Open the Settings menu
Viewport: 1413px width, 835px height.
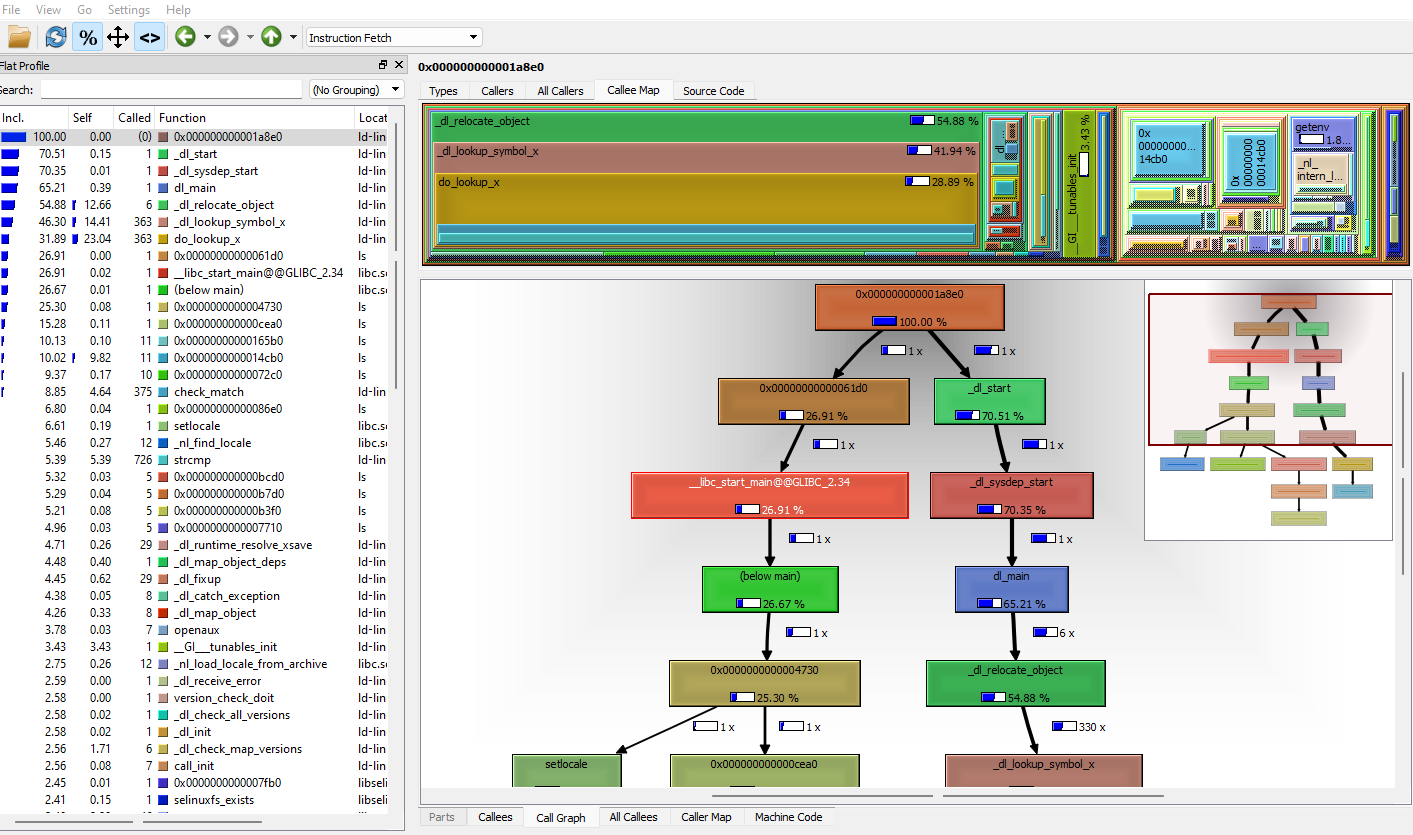pyautogui.click(x=128, y=9)
